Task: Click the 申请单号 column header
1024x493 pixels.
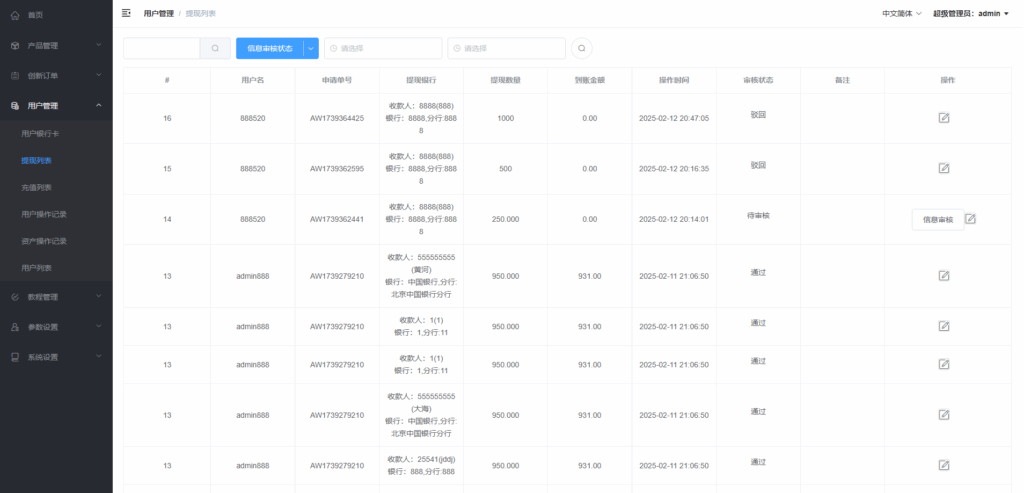Action: pos(337,80)
